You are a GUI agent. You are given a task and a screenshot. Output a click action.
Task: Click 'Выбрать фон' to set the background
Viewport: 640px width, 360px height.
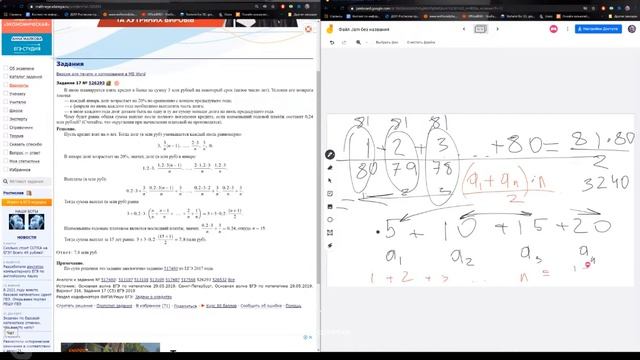pos(387,42)
